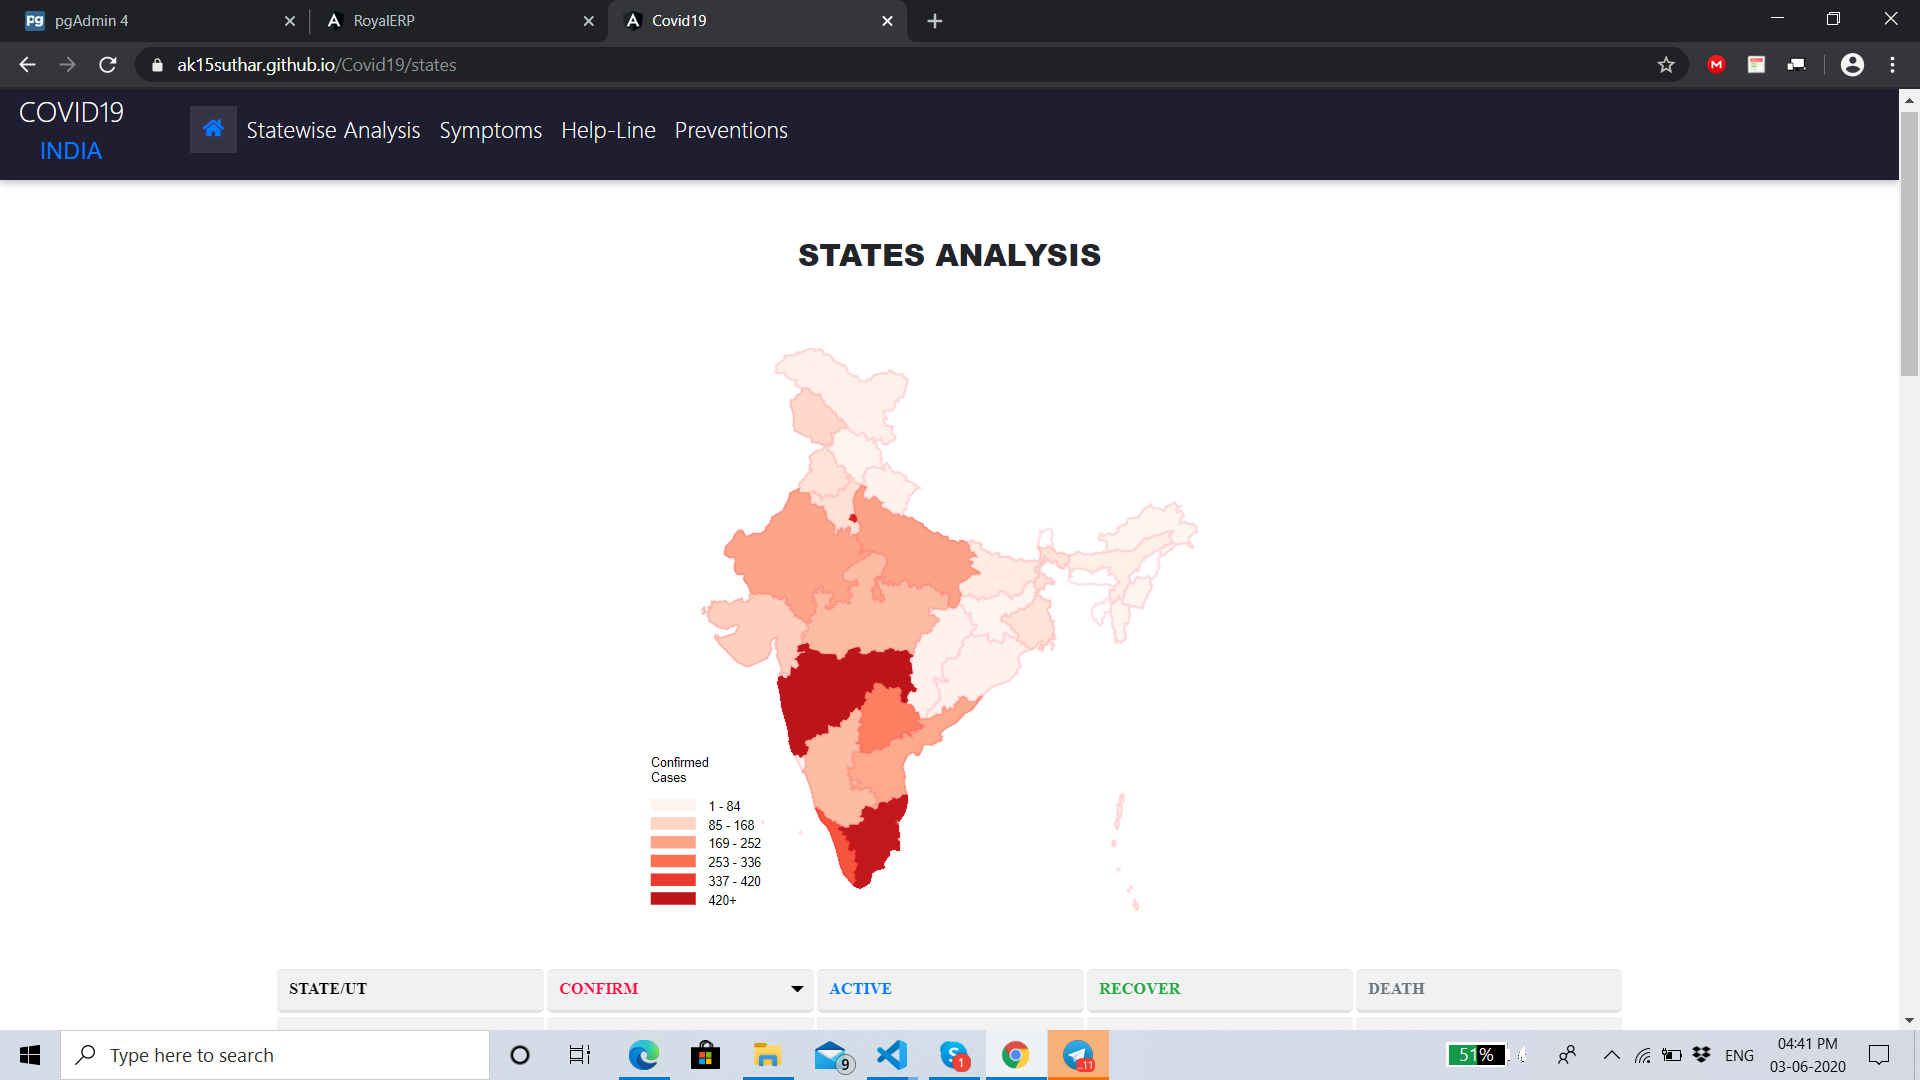Open Chrome three-dot menu

[1892, 65]
